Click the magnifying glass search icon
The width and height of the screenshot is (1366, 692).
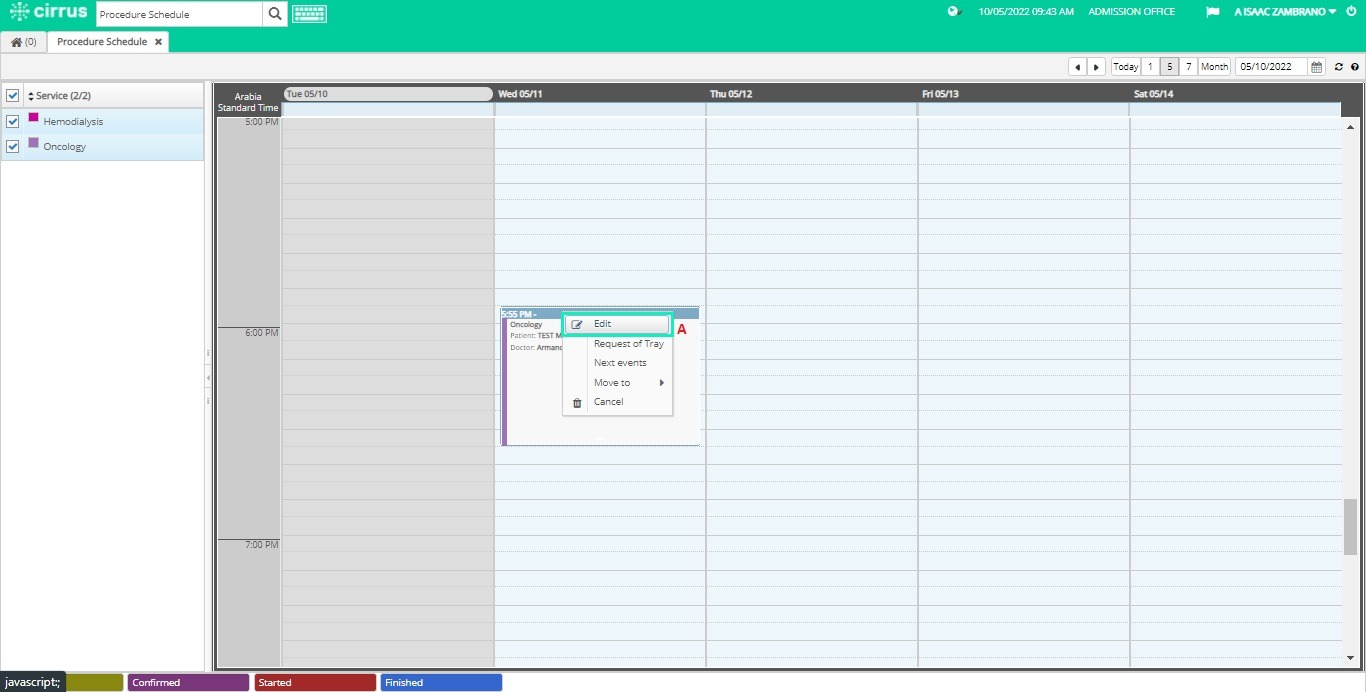(x=275, y=14)
